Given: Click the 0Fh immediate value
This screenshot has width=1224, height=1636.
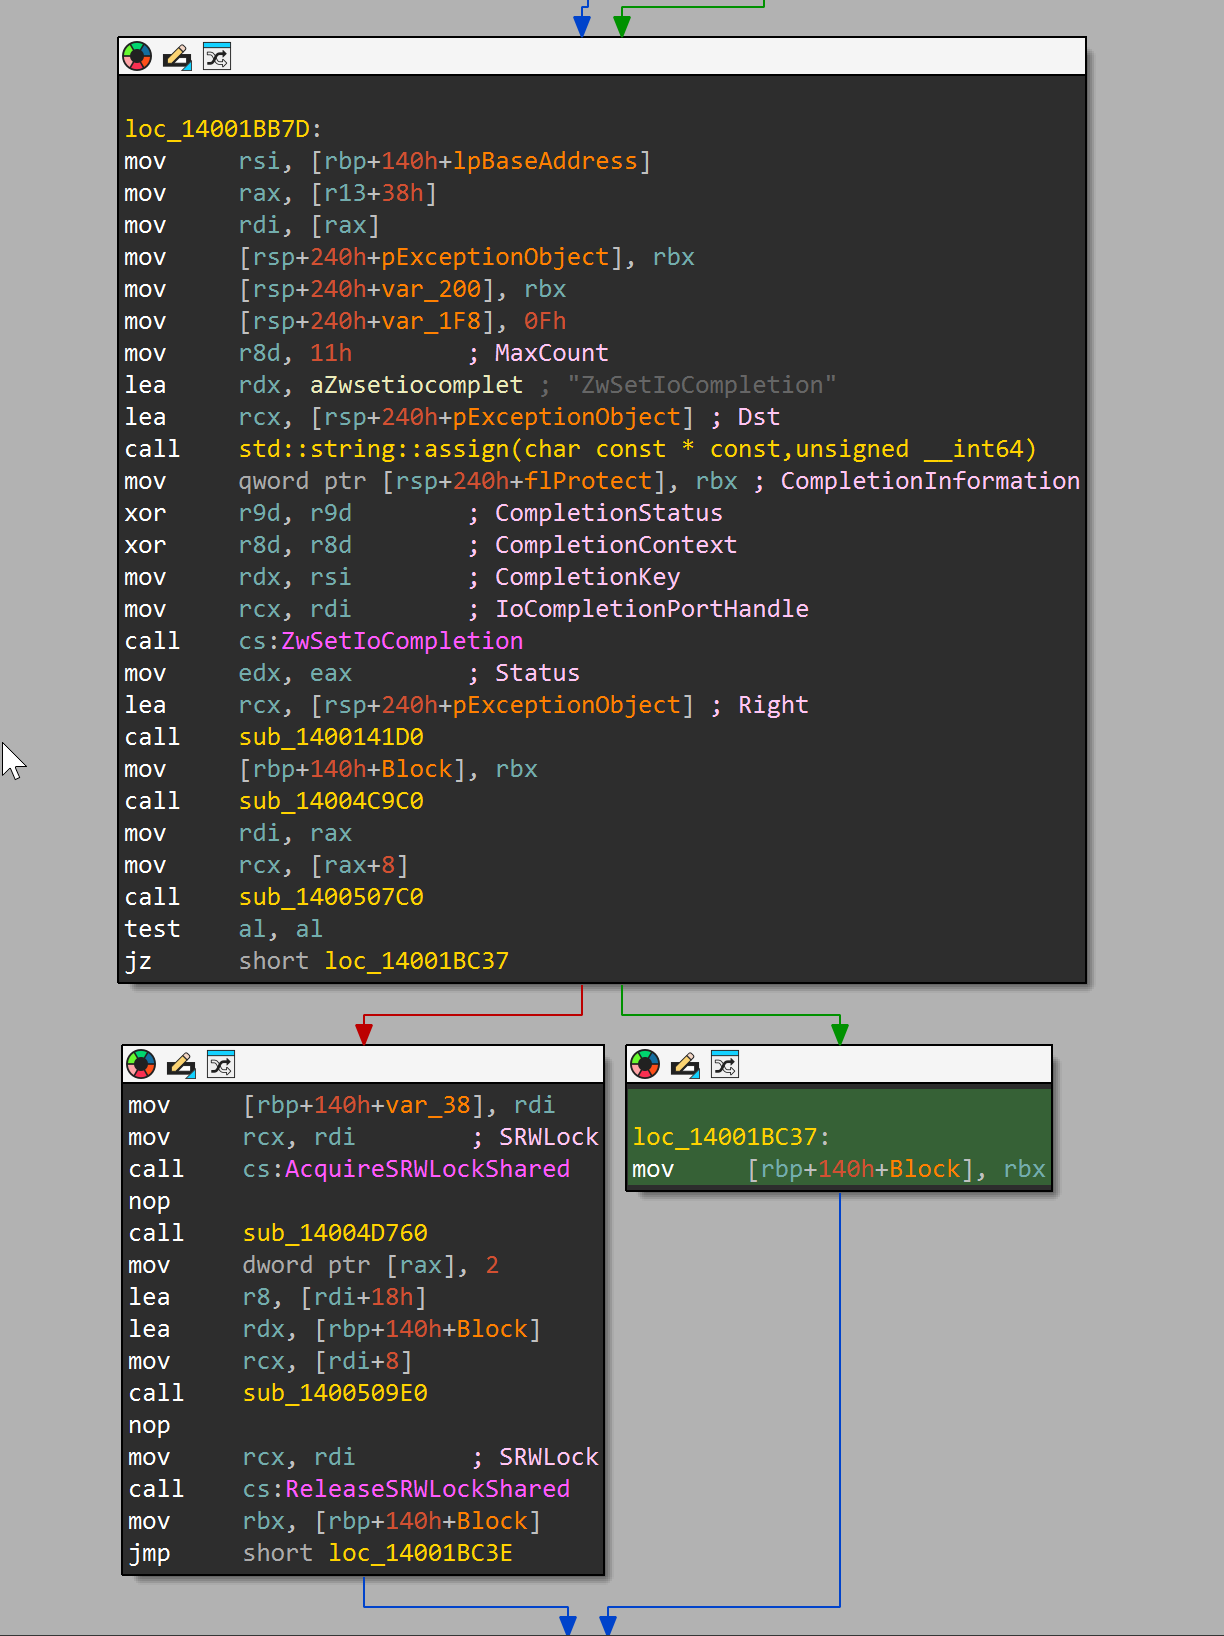Looking at the screenshot, I should coord(545,321).
